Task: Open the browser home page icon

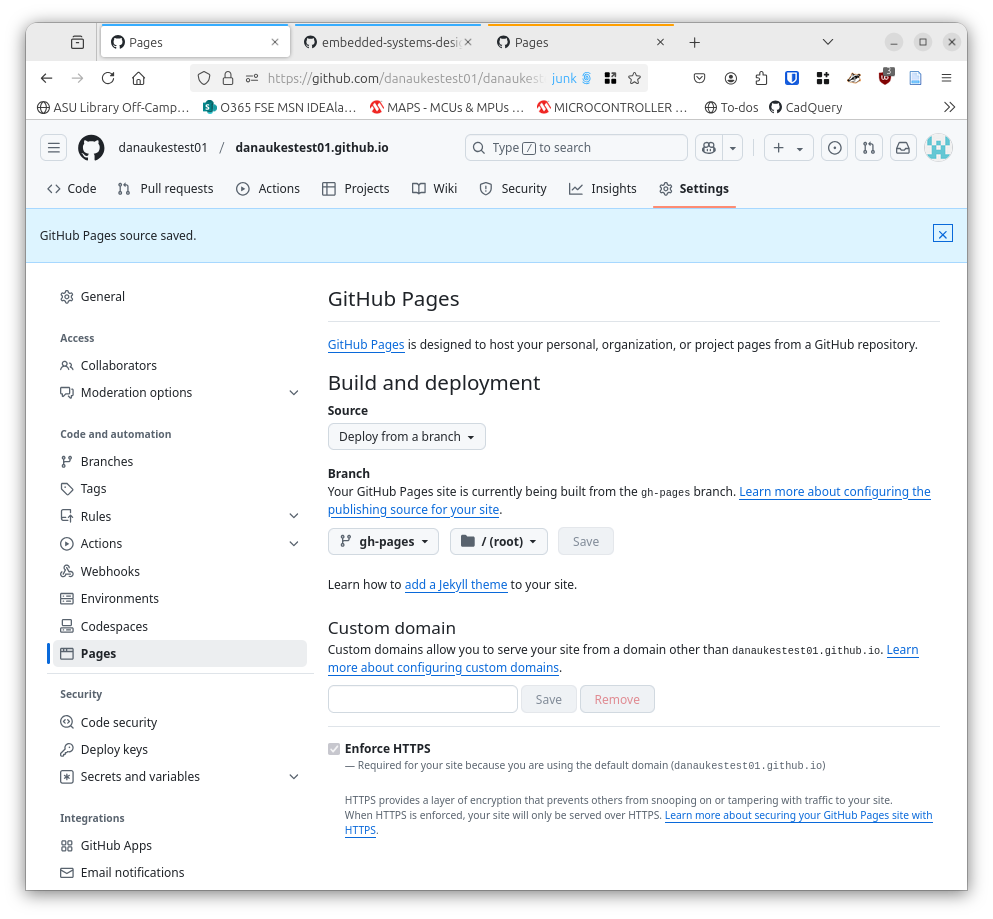Action: pyautogui.click(x=139, y=78)
